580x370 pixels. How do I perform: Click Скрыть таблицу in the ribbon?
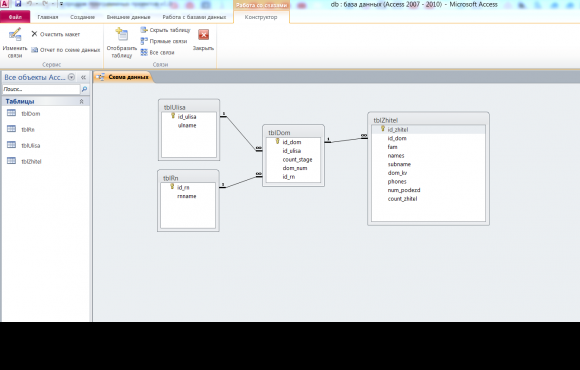tap(165, 30)
